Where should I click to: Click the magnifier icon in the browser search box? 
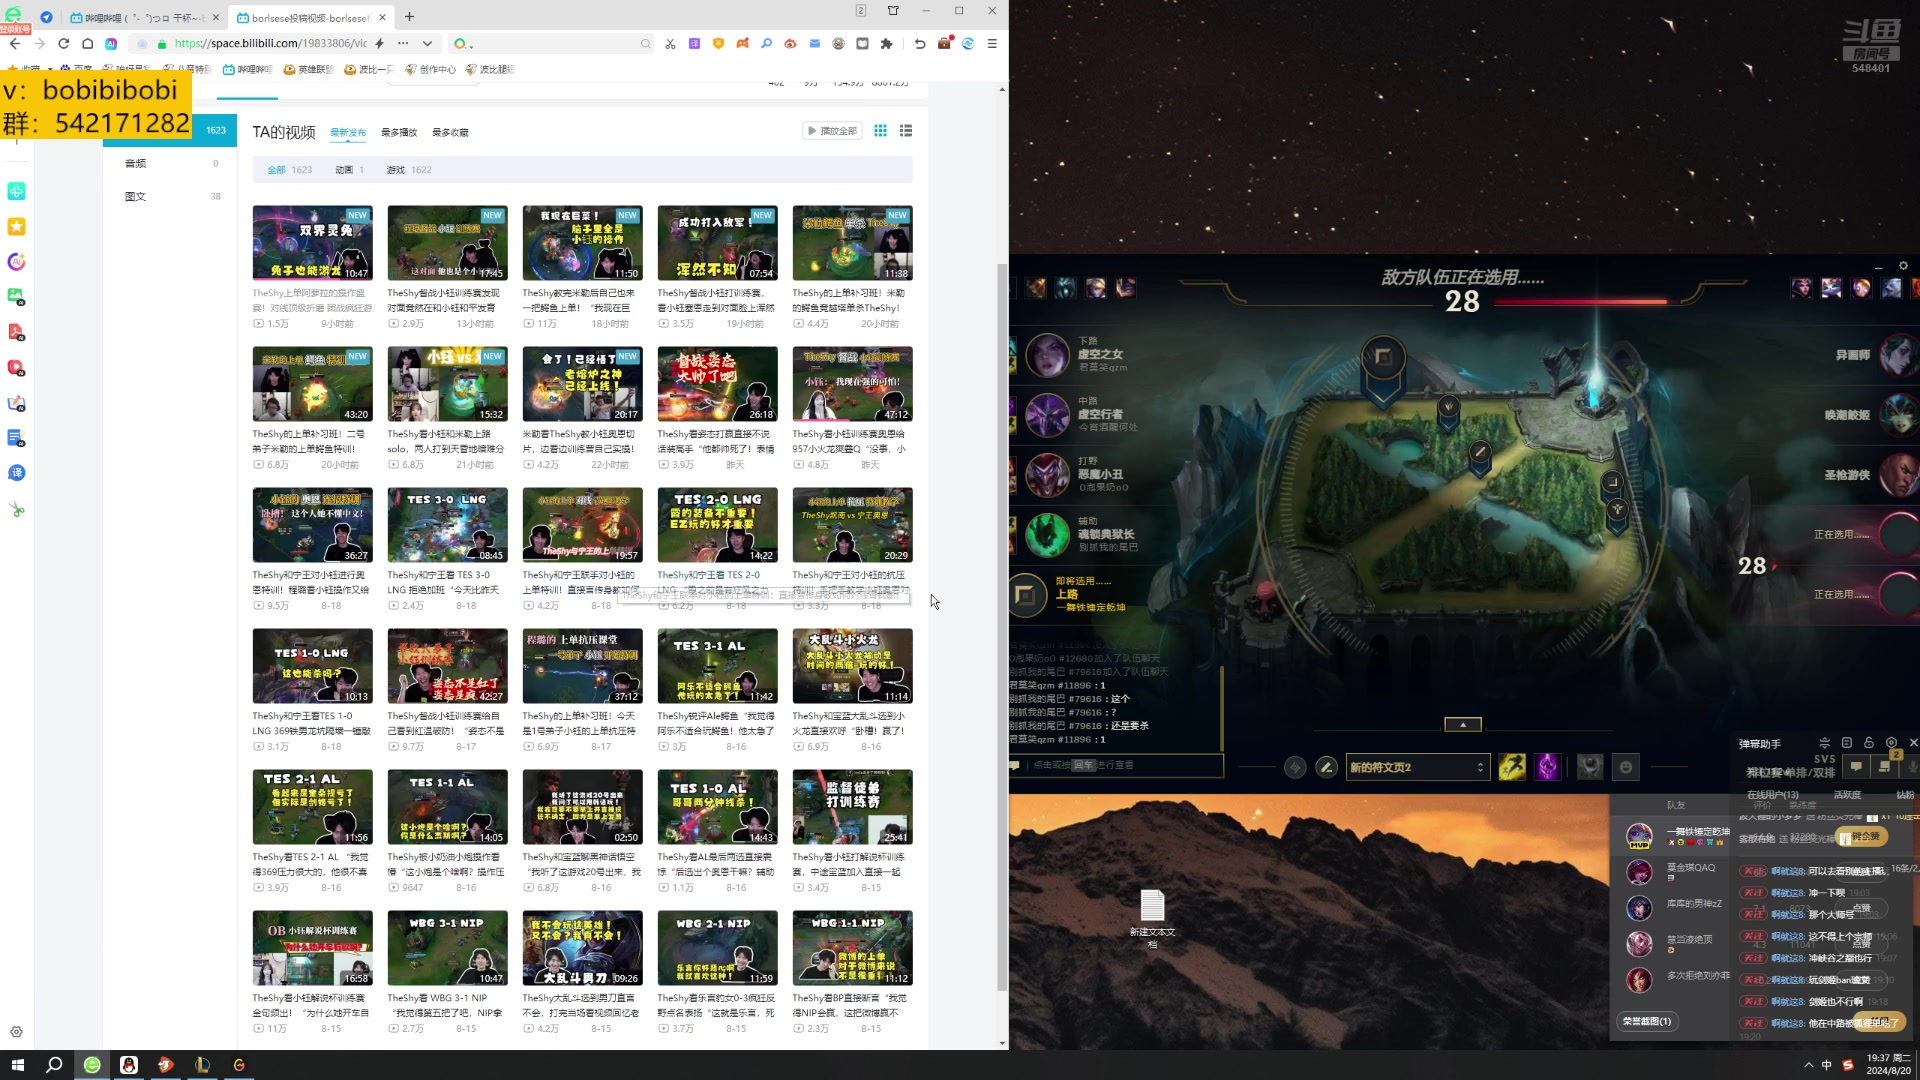pos(645,44)
